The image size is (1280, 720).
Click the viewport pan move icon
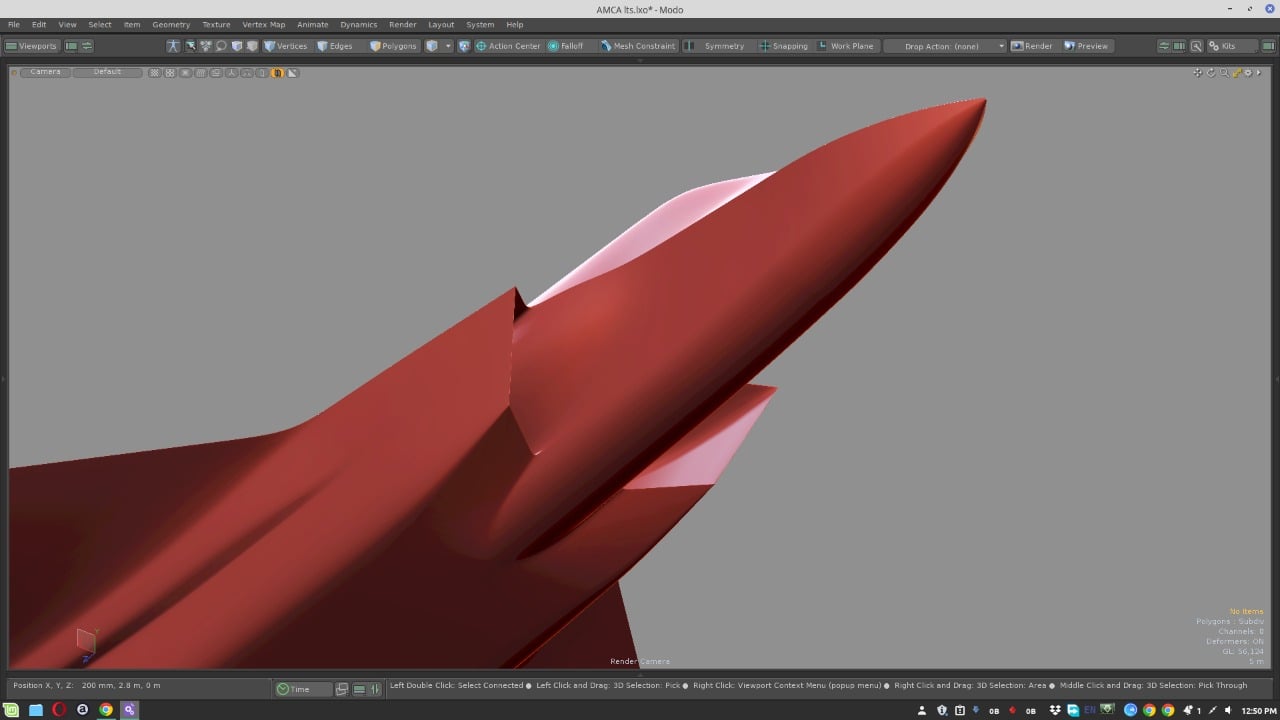point(1198,73)
